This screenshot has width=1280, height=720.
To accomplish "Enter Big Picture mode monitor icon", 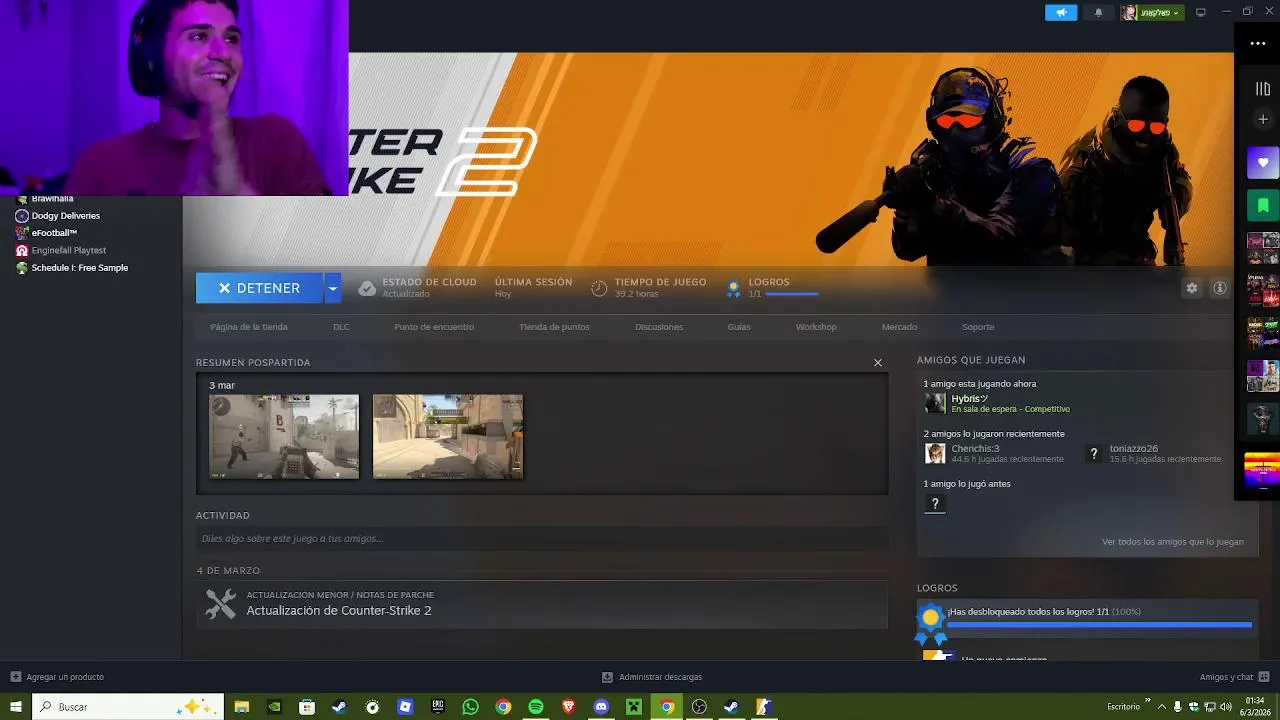I will (x=1201, y=12).
